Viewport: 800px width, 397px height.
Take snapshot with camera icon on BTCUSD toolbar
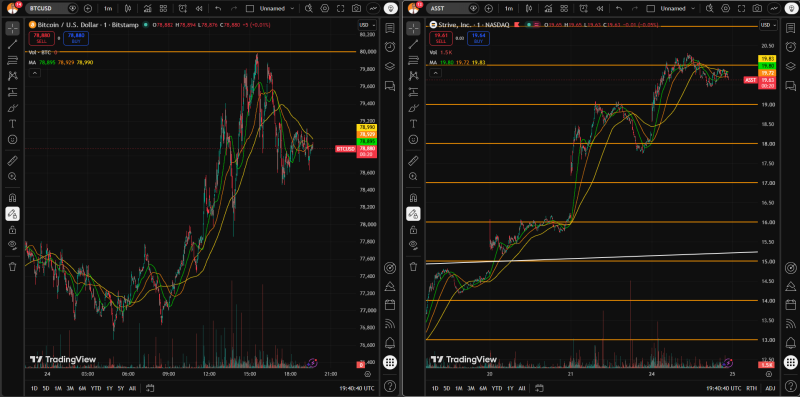coord(357,9)
